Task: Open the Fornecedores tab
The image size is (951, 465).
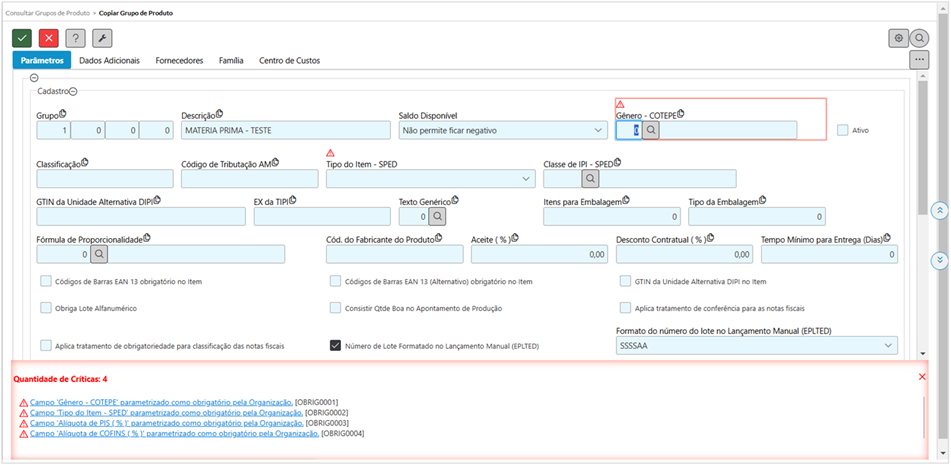Action: (179, 61)
